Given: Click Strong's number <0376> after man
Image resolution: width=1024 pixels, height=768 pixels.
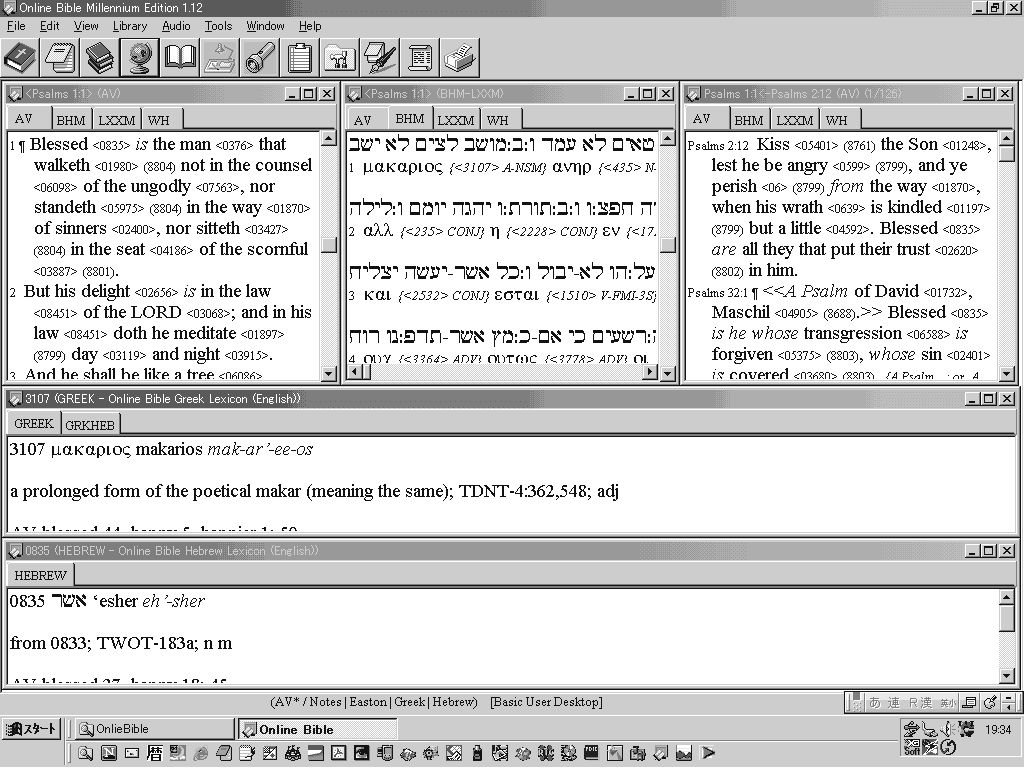Looking at the screenshot, I should coord(234,146).
